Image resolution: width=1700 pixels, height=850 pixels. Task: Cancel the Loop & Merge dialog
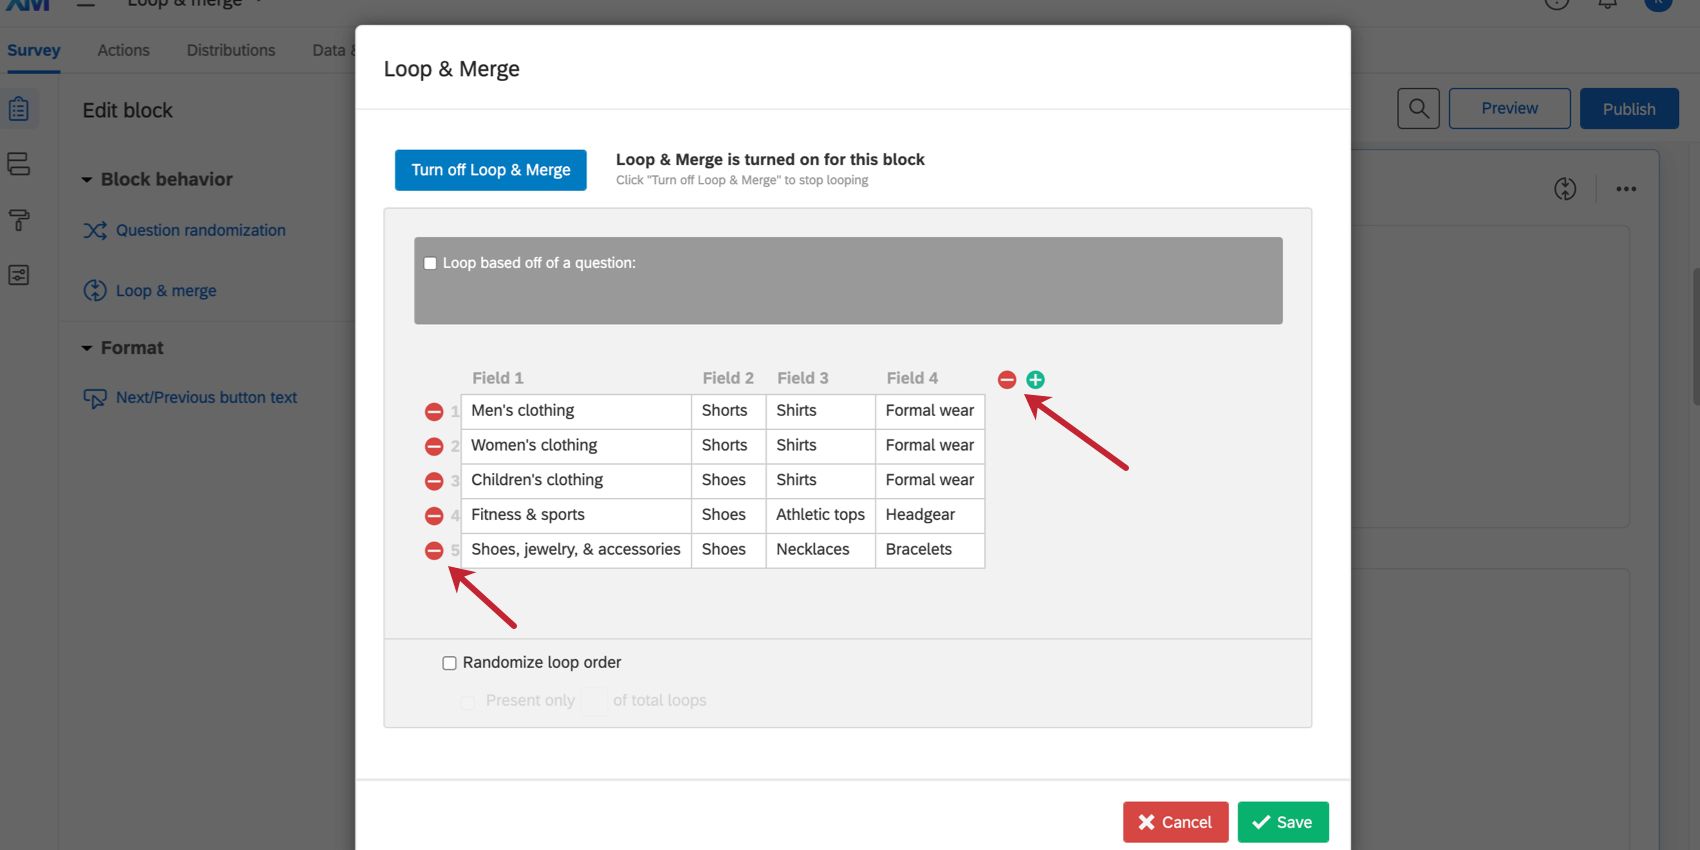pos(1175,822)
